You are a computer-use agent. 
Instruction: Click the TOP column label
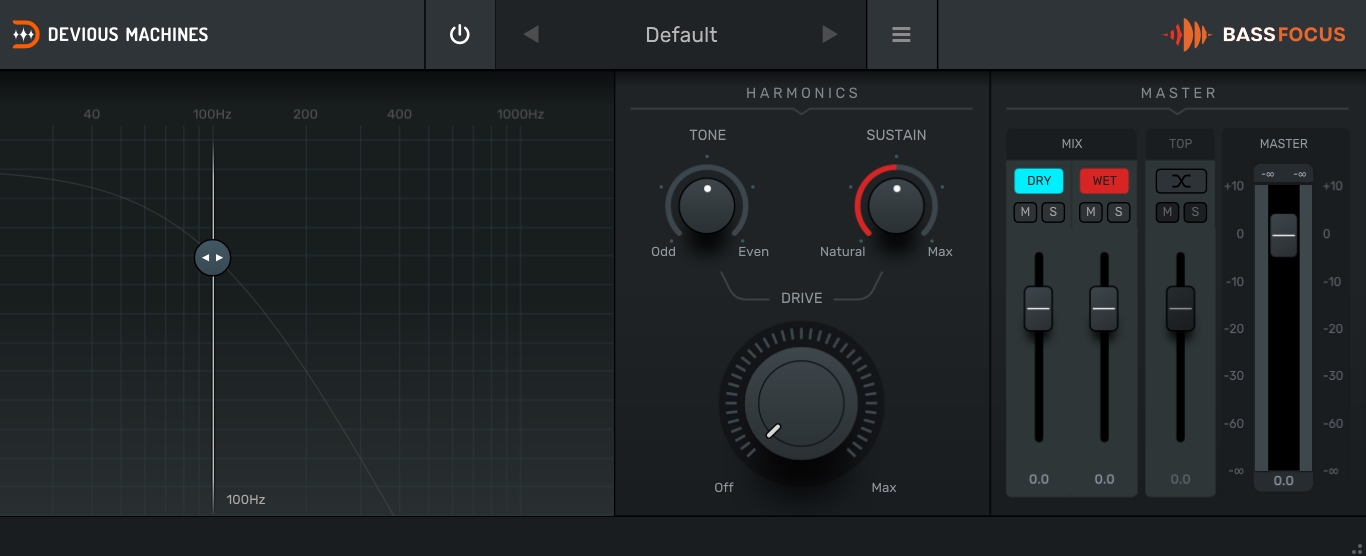1181,144
